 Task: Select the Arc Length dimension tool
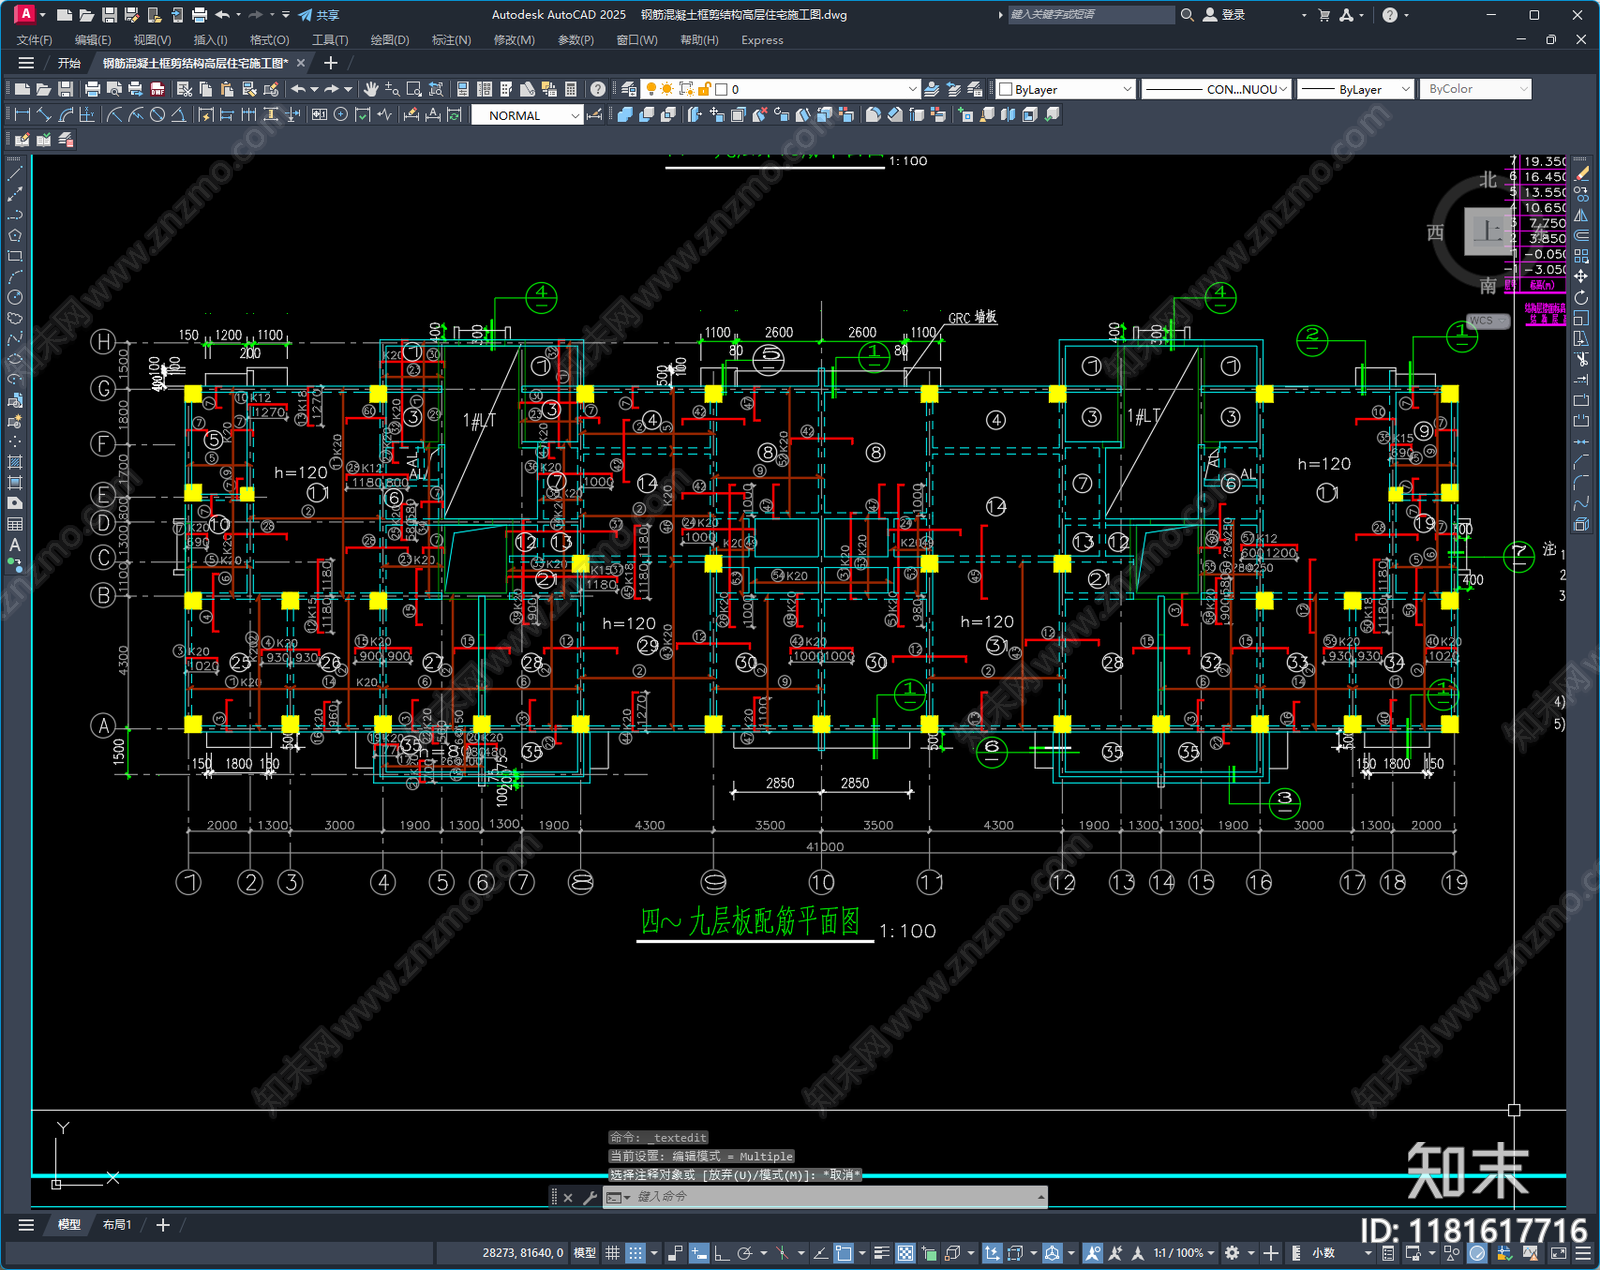pos(66,115)
